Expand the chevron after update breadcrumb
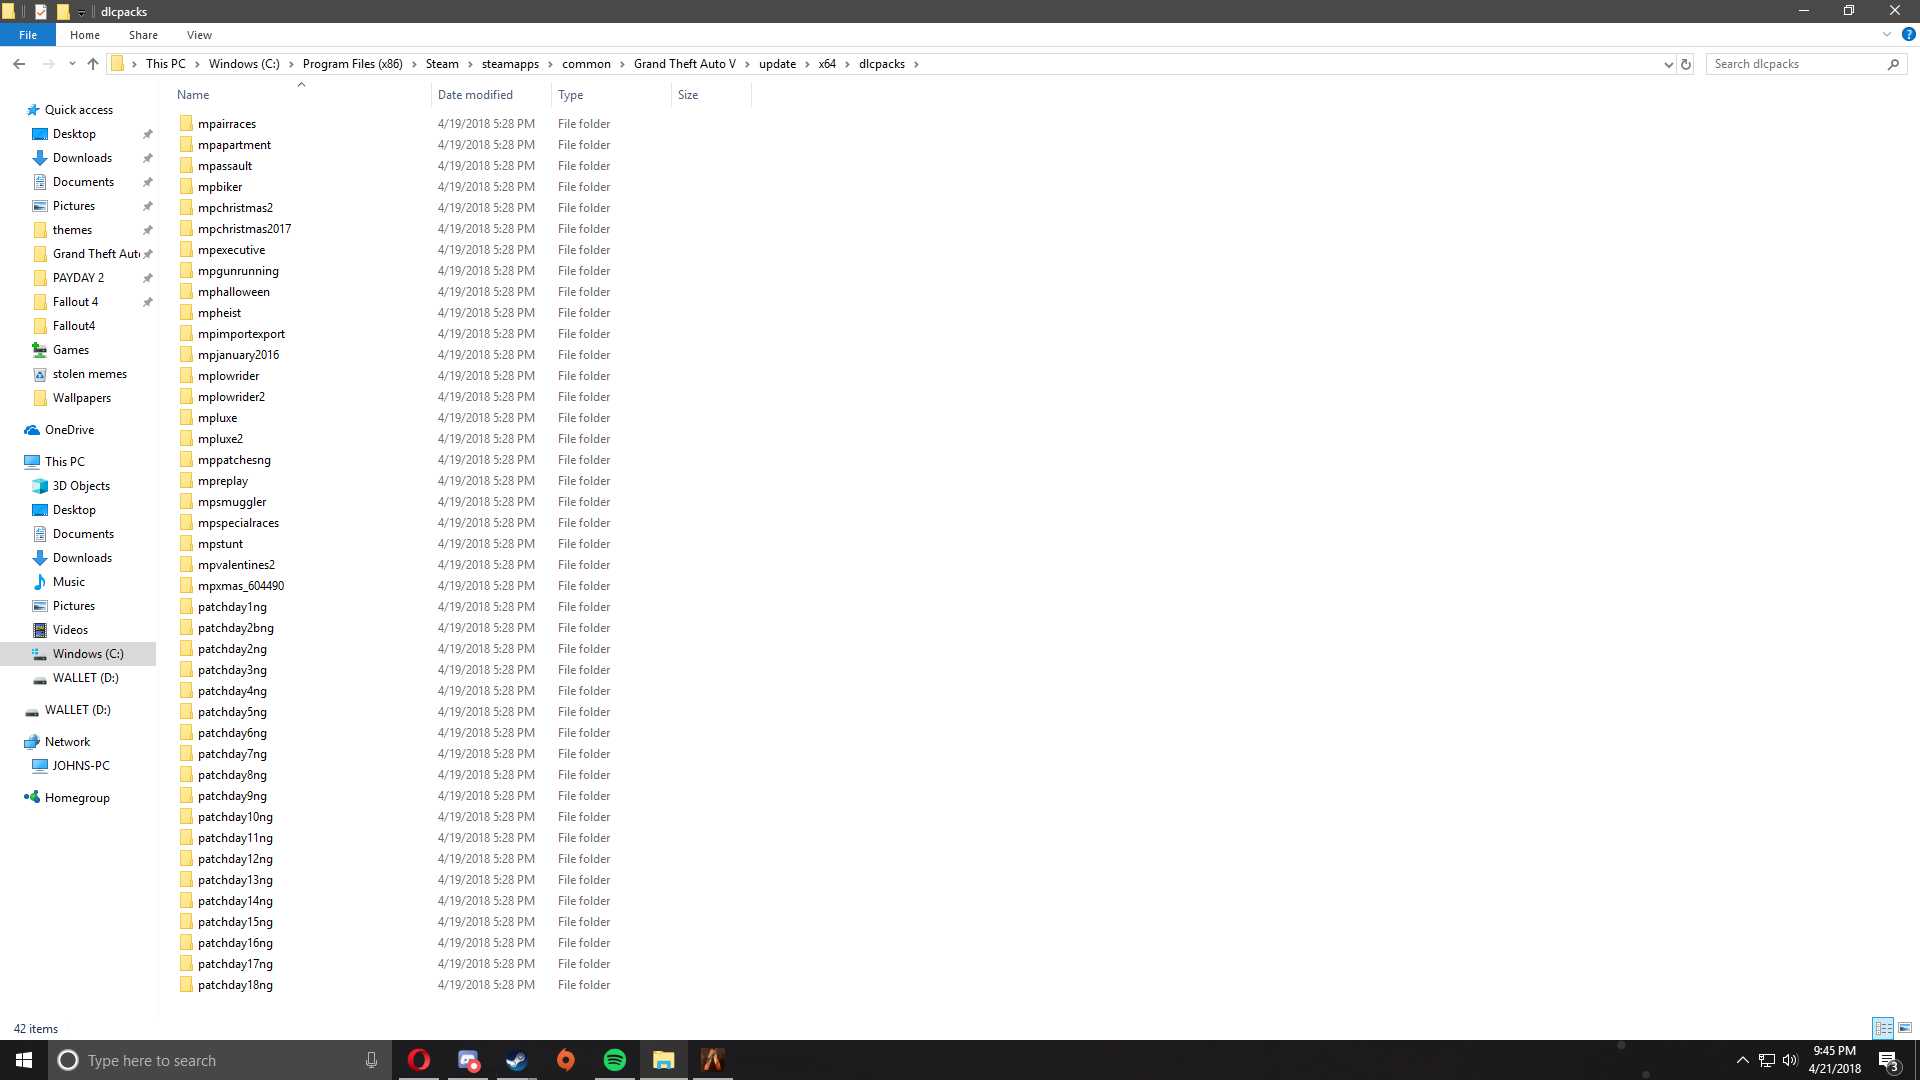Screen dimensions: 1920x1080 (x=808, y=64)
